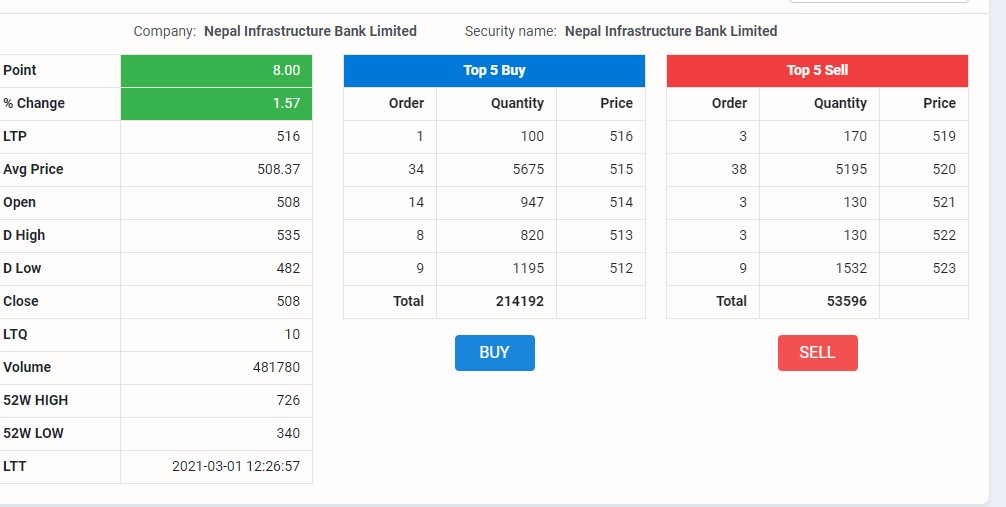
Task: Select buy price 516 in Top 5 Buy
Action: pyautogui.click(x=621, y=136)
